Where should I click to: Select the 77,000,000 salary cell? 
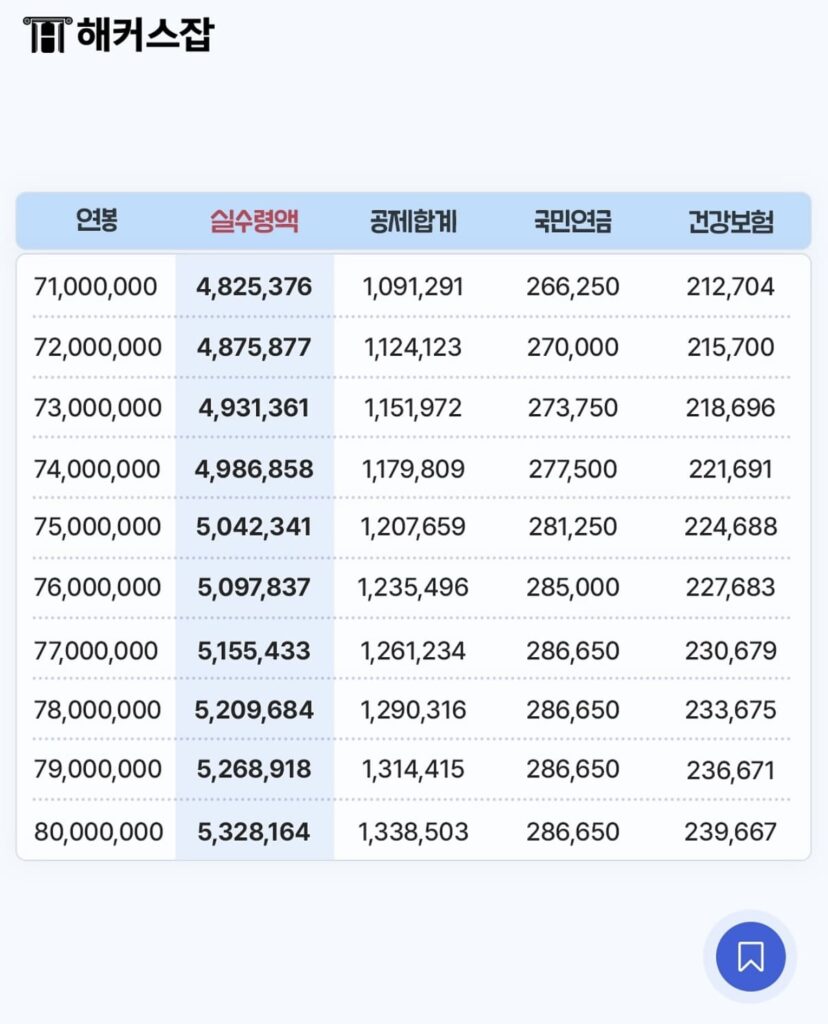point(96,651)
